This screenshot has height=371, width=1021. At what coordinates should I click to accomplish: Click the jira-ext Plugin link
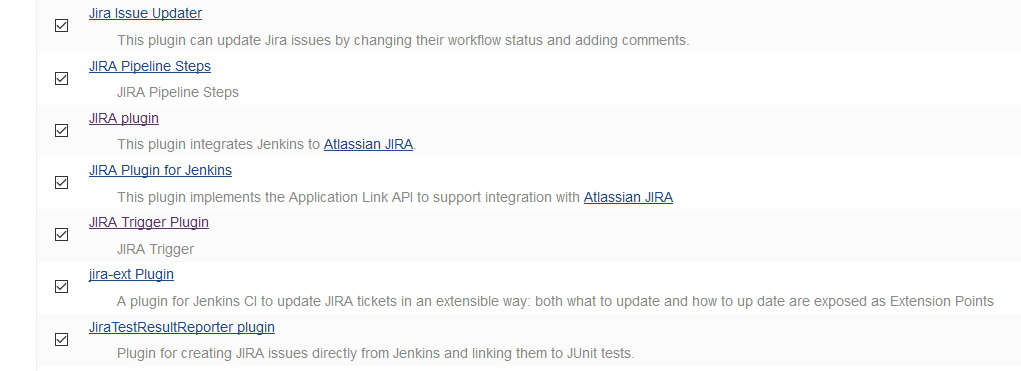(131, 275)
